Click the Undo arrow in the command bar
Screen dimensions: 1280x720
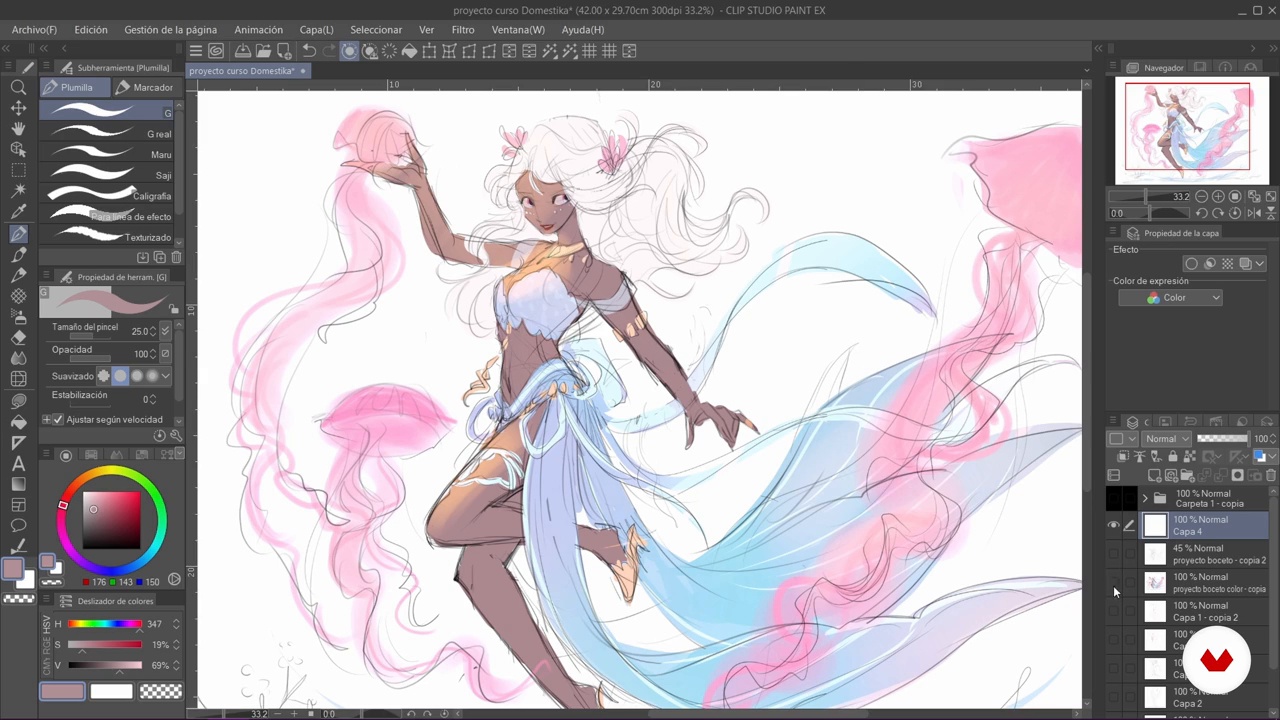[x=309, y=51]
